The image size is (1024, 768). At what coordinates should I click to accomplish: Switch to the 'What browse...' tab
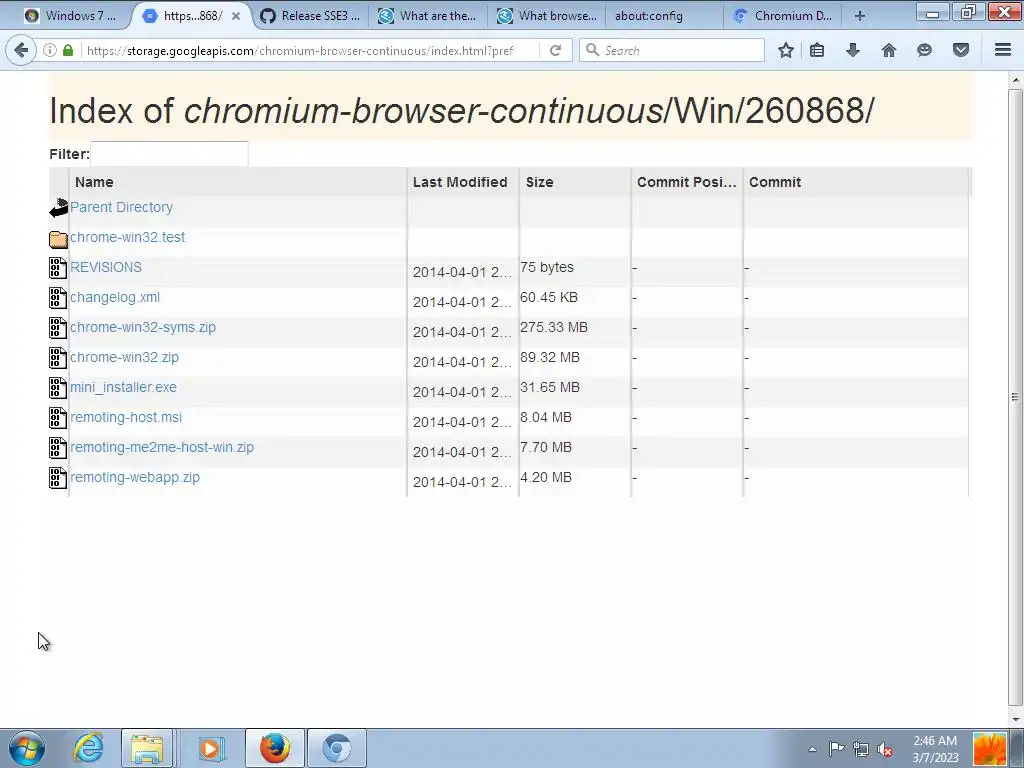tap(547, 16)
